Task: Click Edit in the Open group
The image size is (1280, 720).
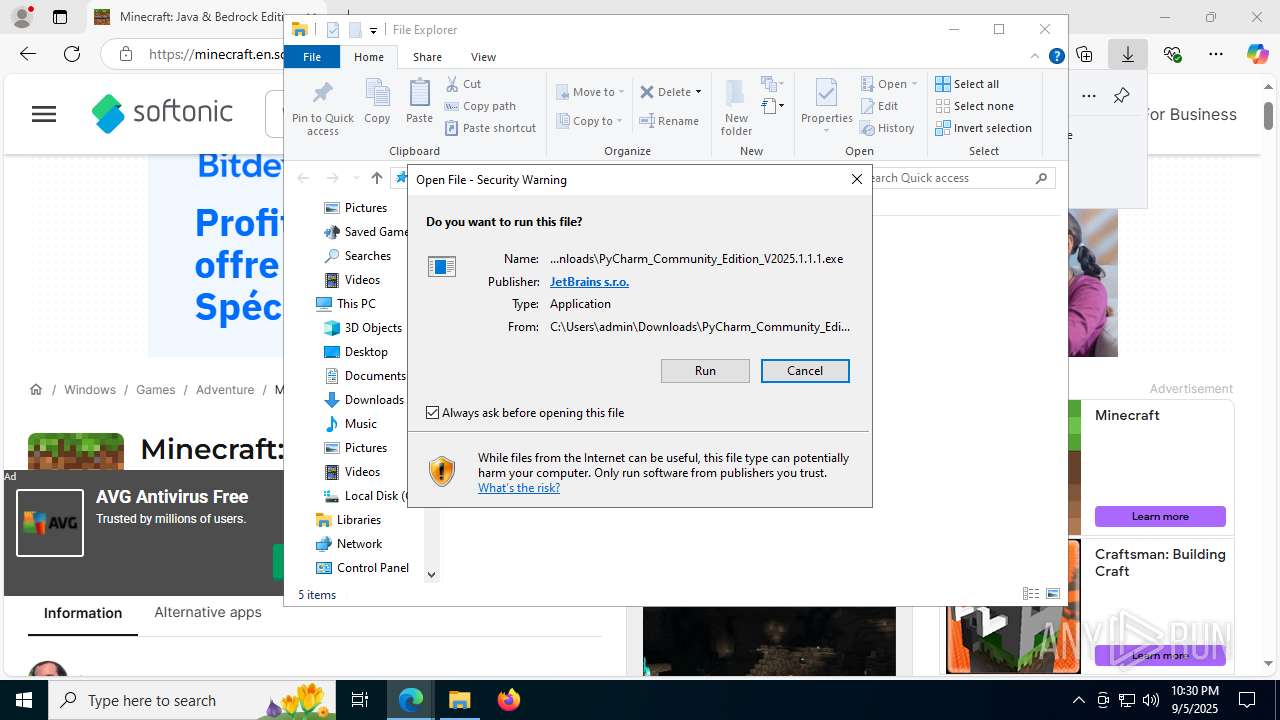Action: coord(879,106)
